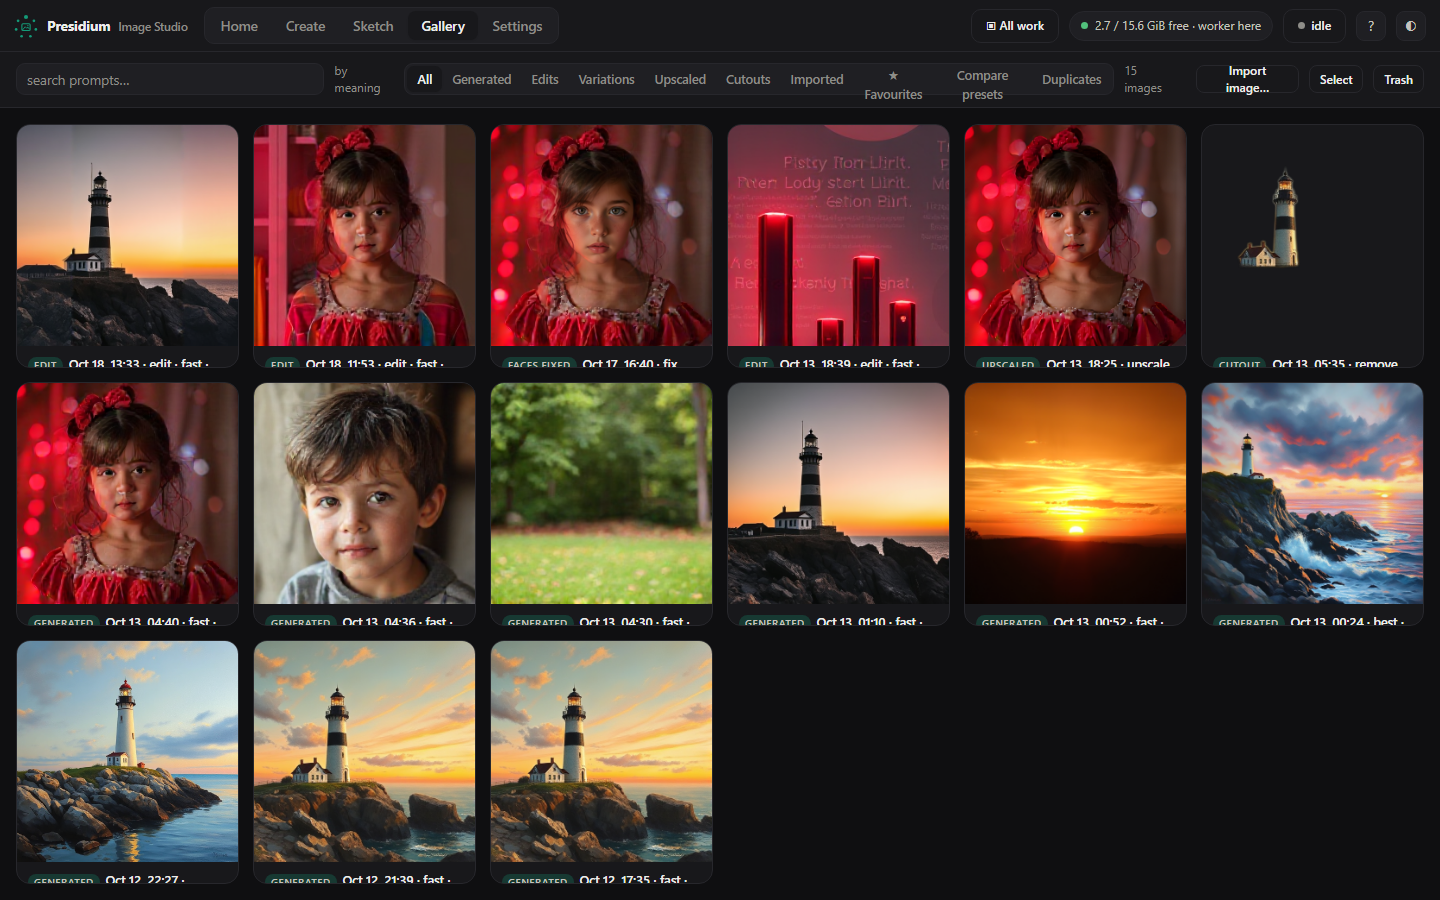
Task: Go to the Home page
Action: 239,26
